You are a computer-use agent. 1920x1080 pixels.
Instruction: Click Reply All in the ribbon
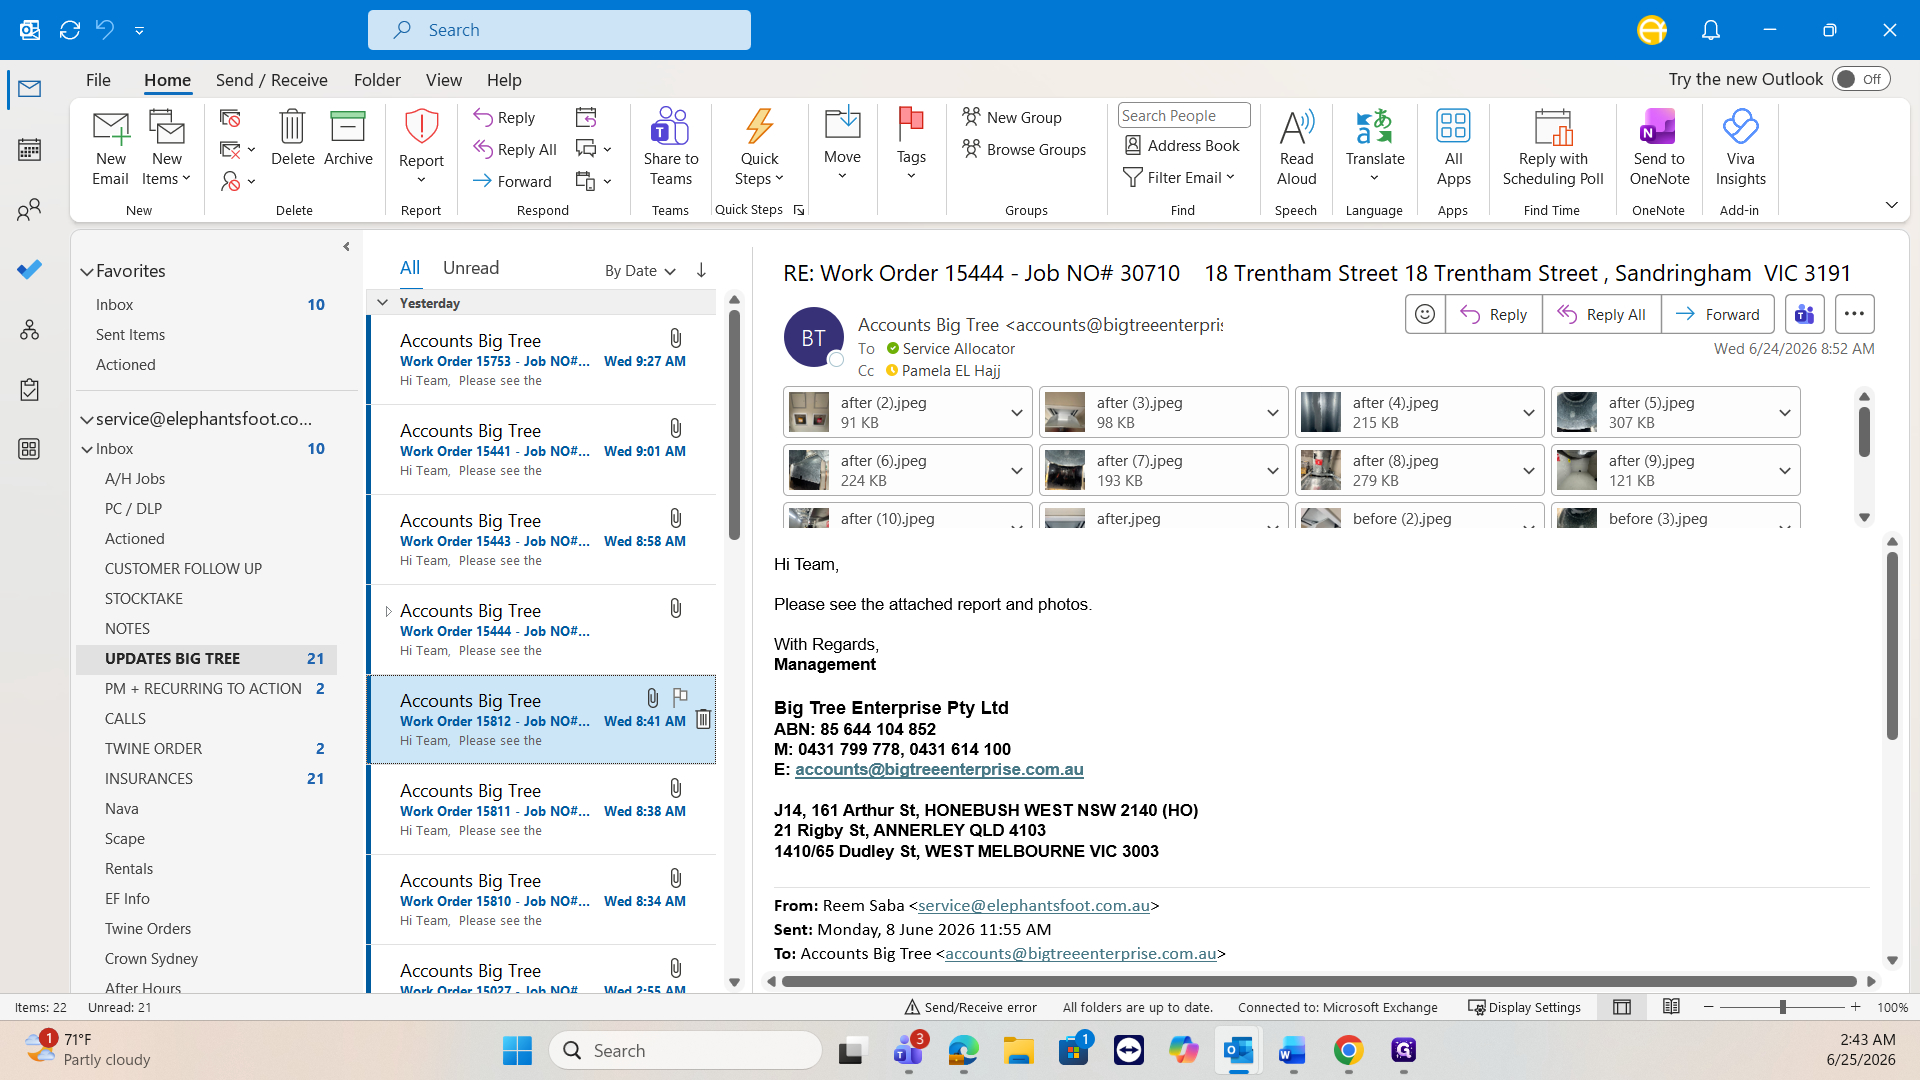[515, 149]
